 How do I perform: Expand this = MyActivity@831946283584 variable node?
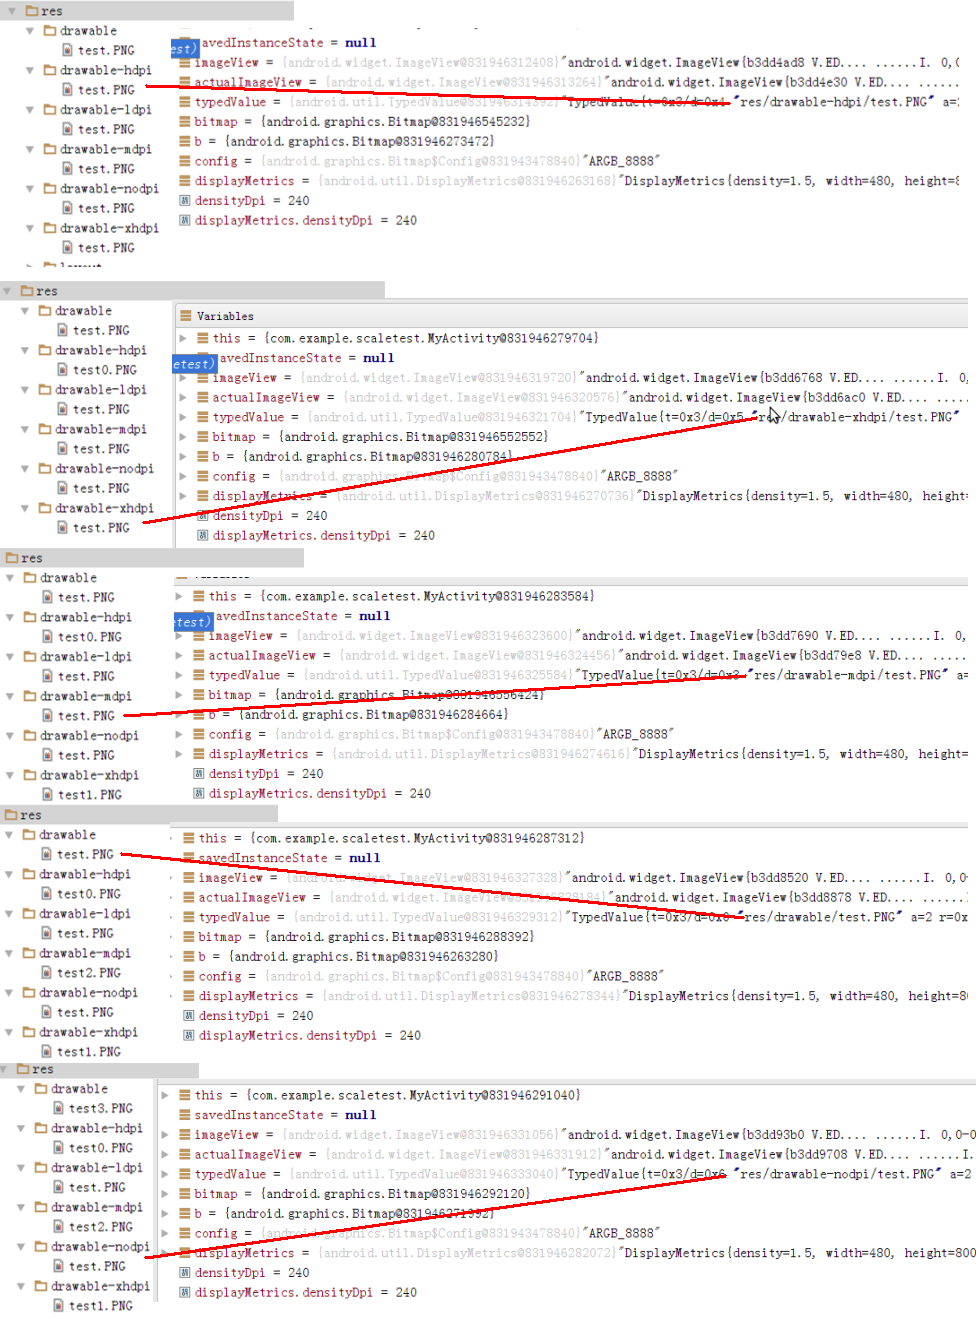(x=179, y=597)
